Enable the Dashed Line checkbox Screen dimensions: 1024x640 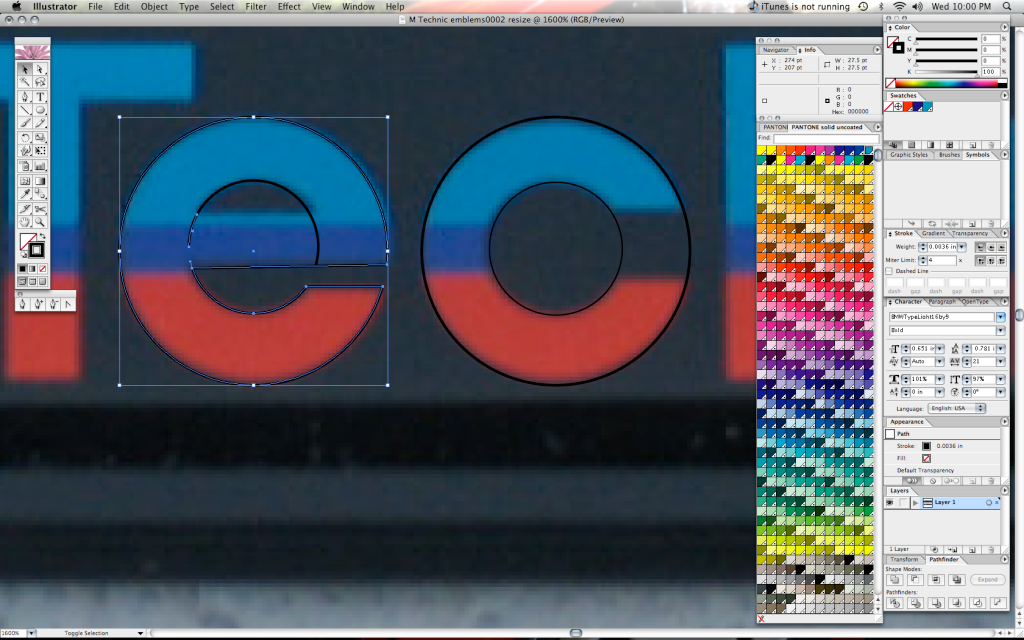(889, 271)
